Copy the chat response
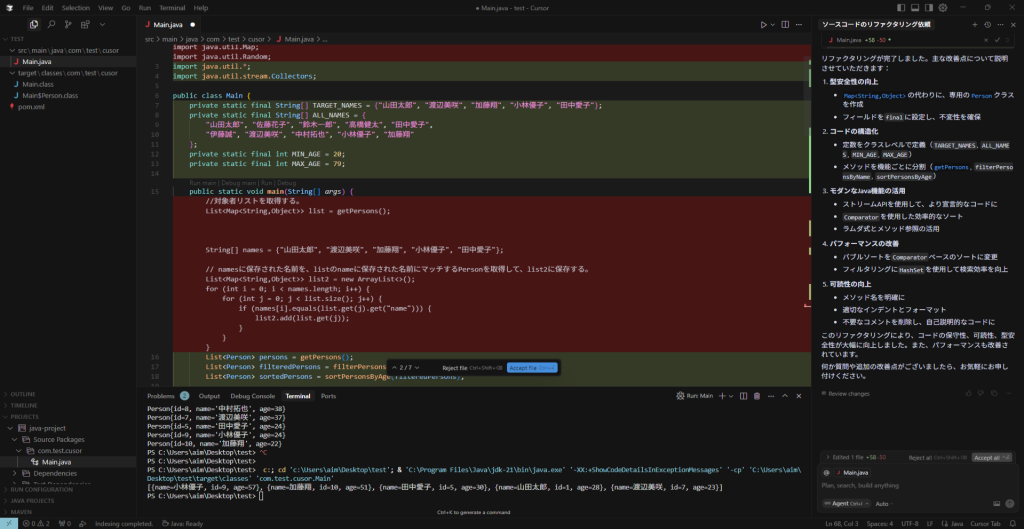Image resolution: width=1024 pixels, height=529 pixels. pyautogui.click(x=994, y=393)
